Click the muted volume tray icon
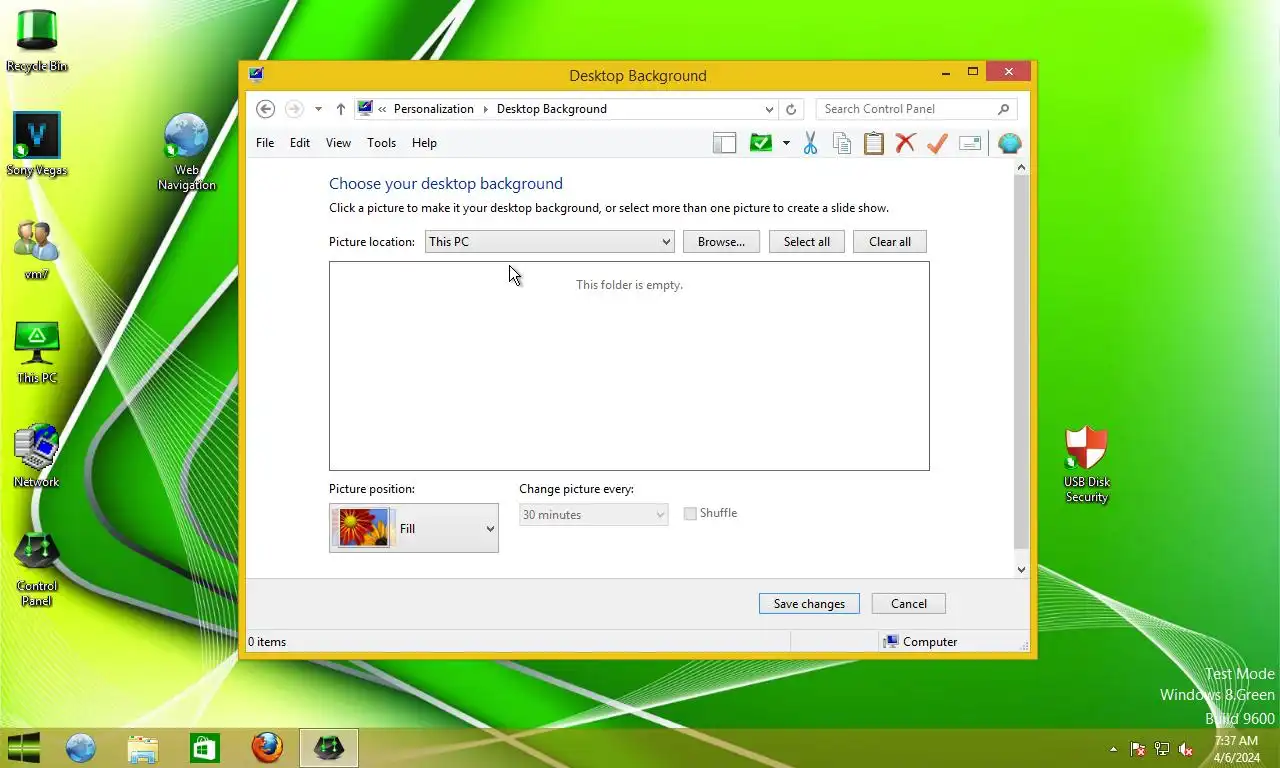 [1186, 749]
